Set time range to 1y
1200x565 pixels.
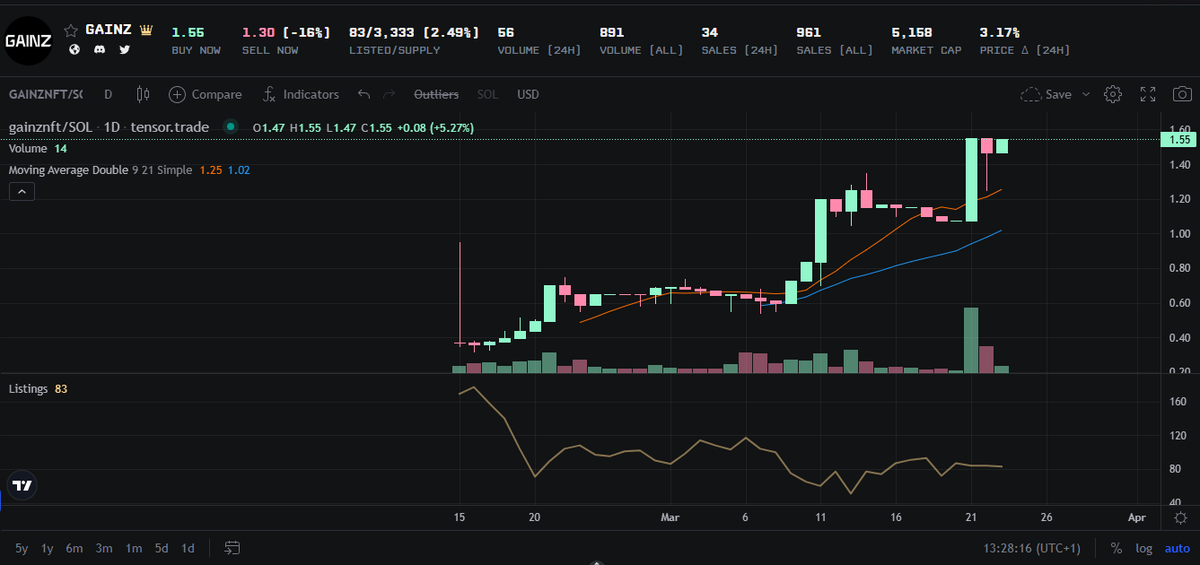click(47, 548)
